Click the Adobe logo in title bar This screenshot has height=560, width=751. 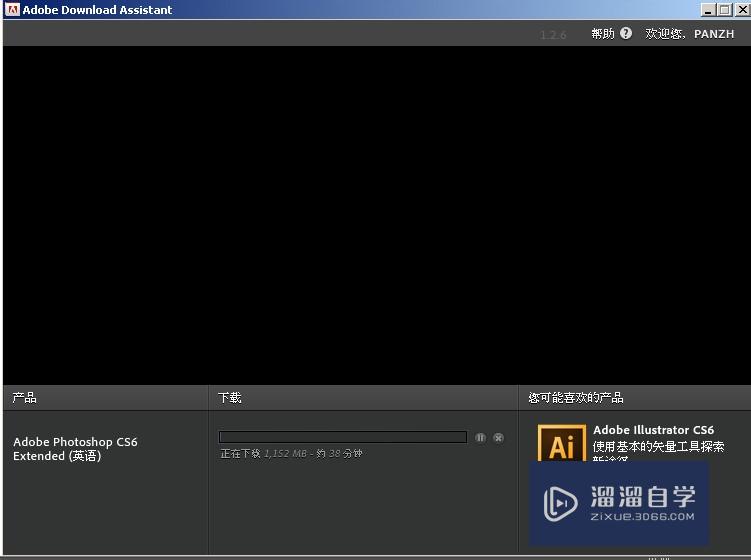coord(12,9)
